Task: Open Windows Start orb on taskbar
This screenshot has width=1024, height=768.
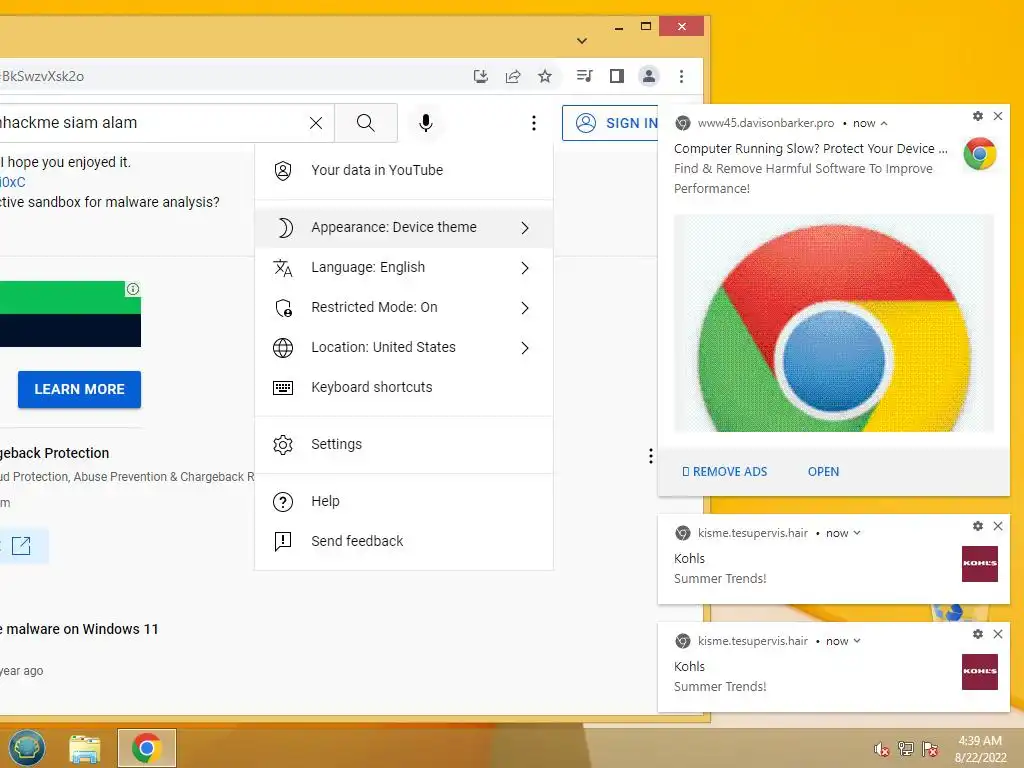Action: (26, 748)
